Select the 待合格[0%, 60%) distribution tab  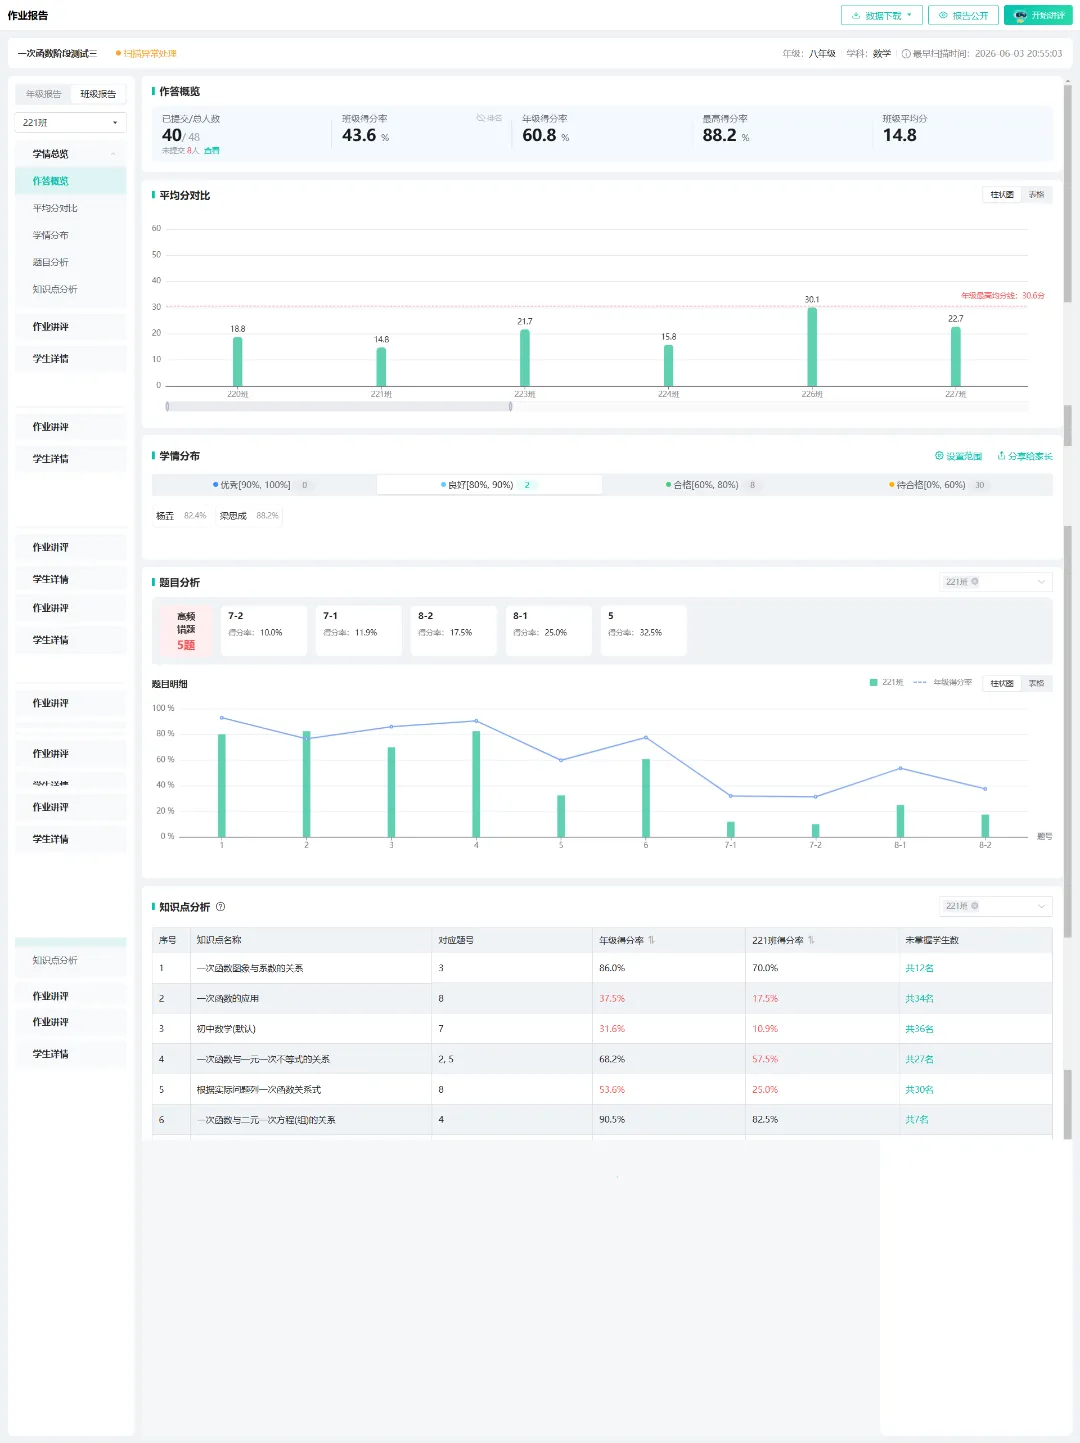(940, 485)
